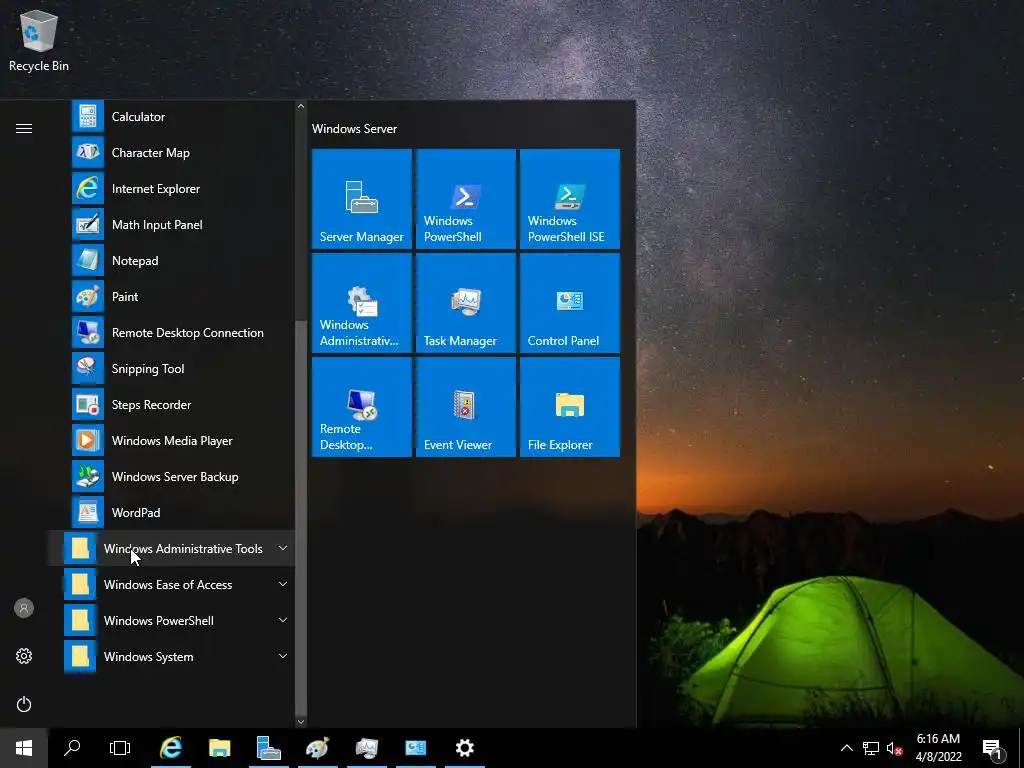This screenshot has height=768, width=1024.
Task: Select the Recycle Bin desktop icon
Action: (x=39, y=40)
